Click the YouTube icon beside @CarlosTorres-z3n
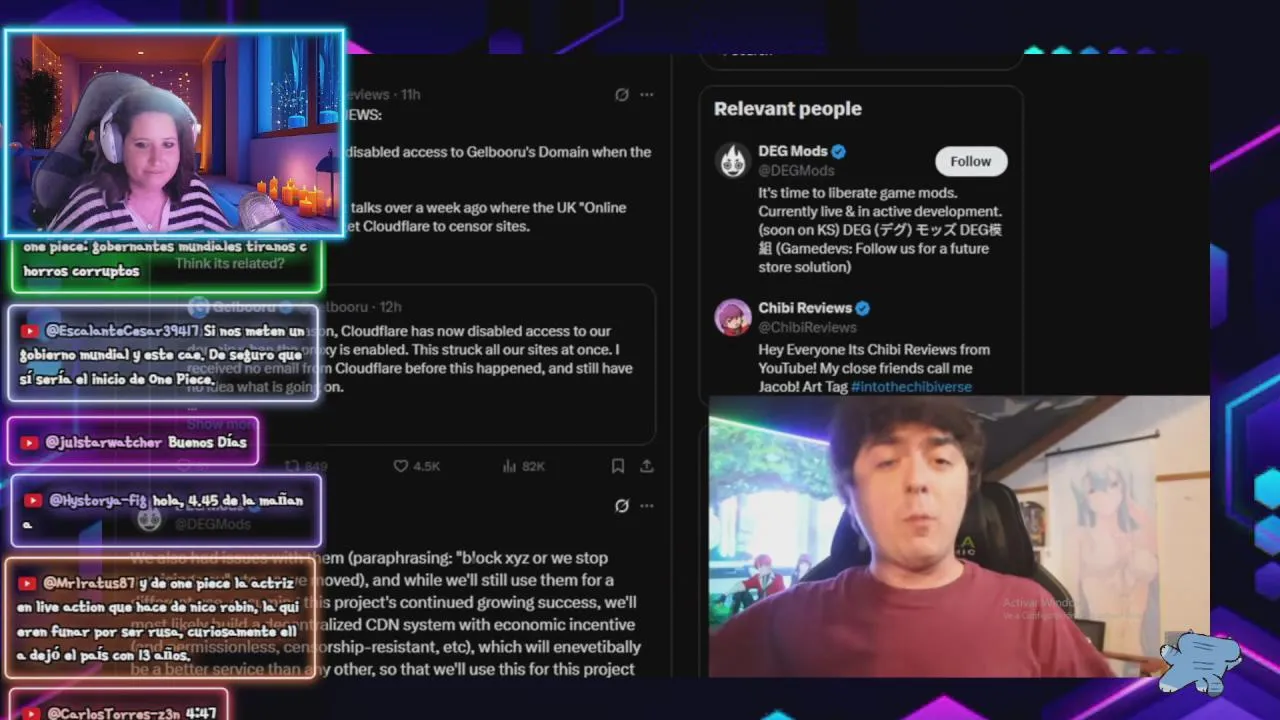This screenshot has height=720, width=1280. 30,714
